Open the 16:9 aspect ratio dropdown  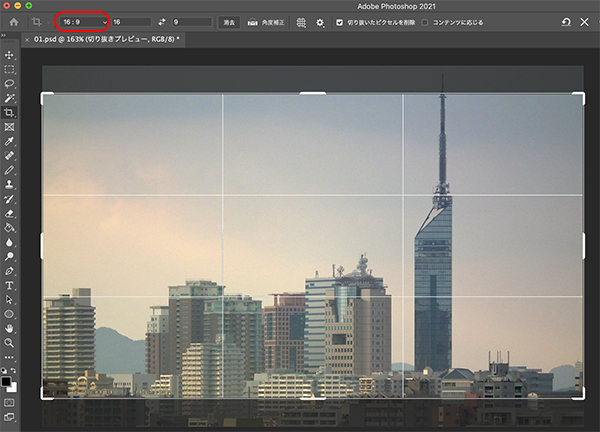83,21
